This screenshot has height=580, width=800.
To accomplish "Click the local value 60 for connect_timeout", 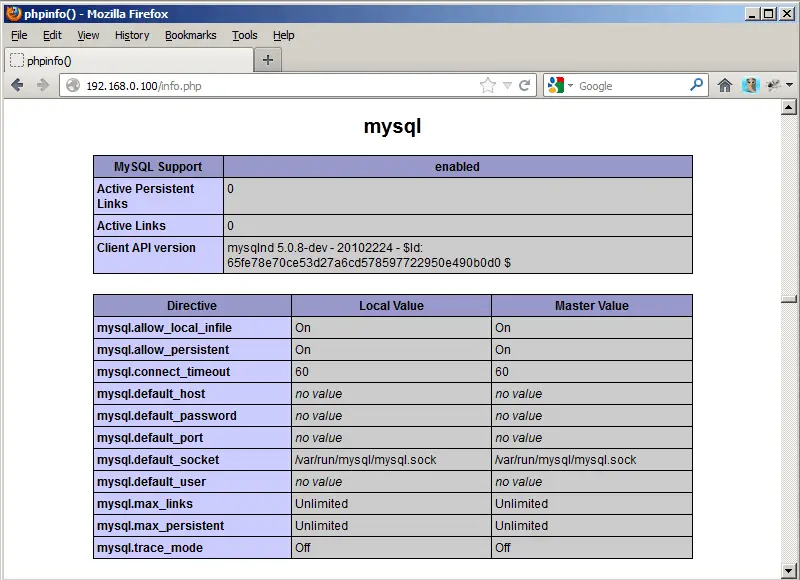I will [302, 371].
